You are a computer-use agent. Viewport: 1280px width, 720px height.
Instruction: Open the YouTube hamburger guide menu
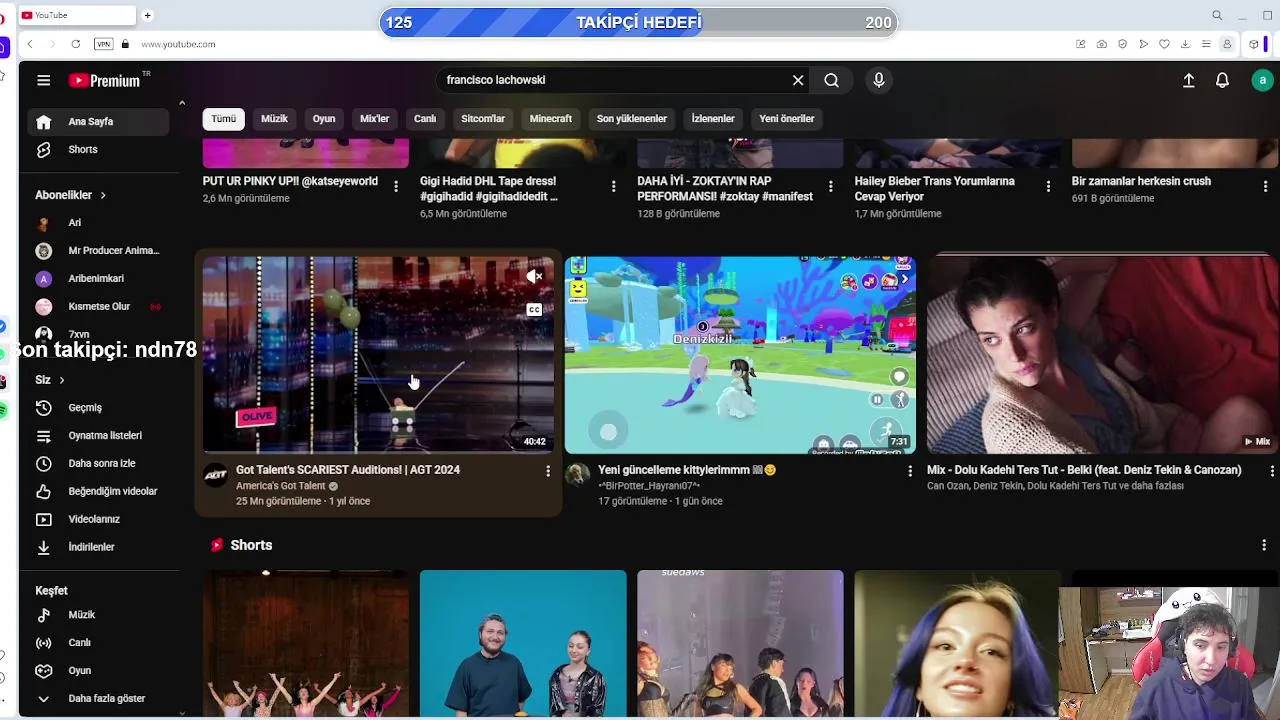click(x=43, y=80)
